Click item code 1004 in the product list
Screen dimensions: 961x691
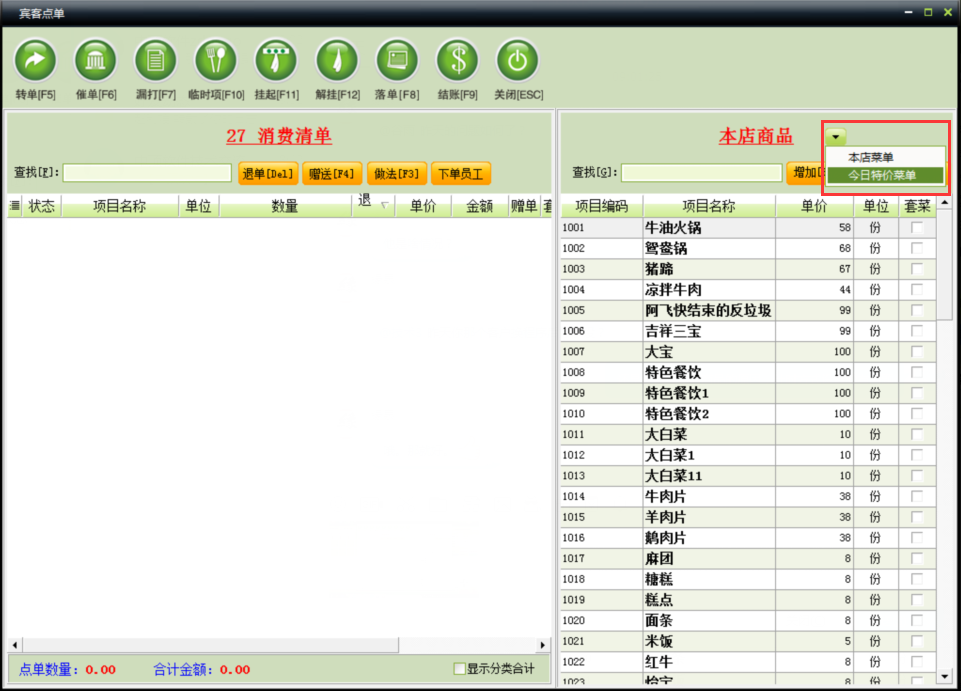point(574,289)
